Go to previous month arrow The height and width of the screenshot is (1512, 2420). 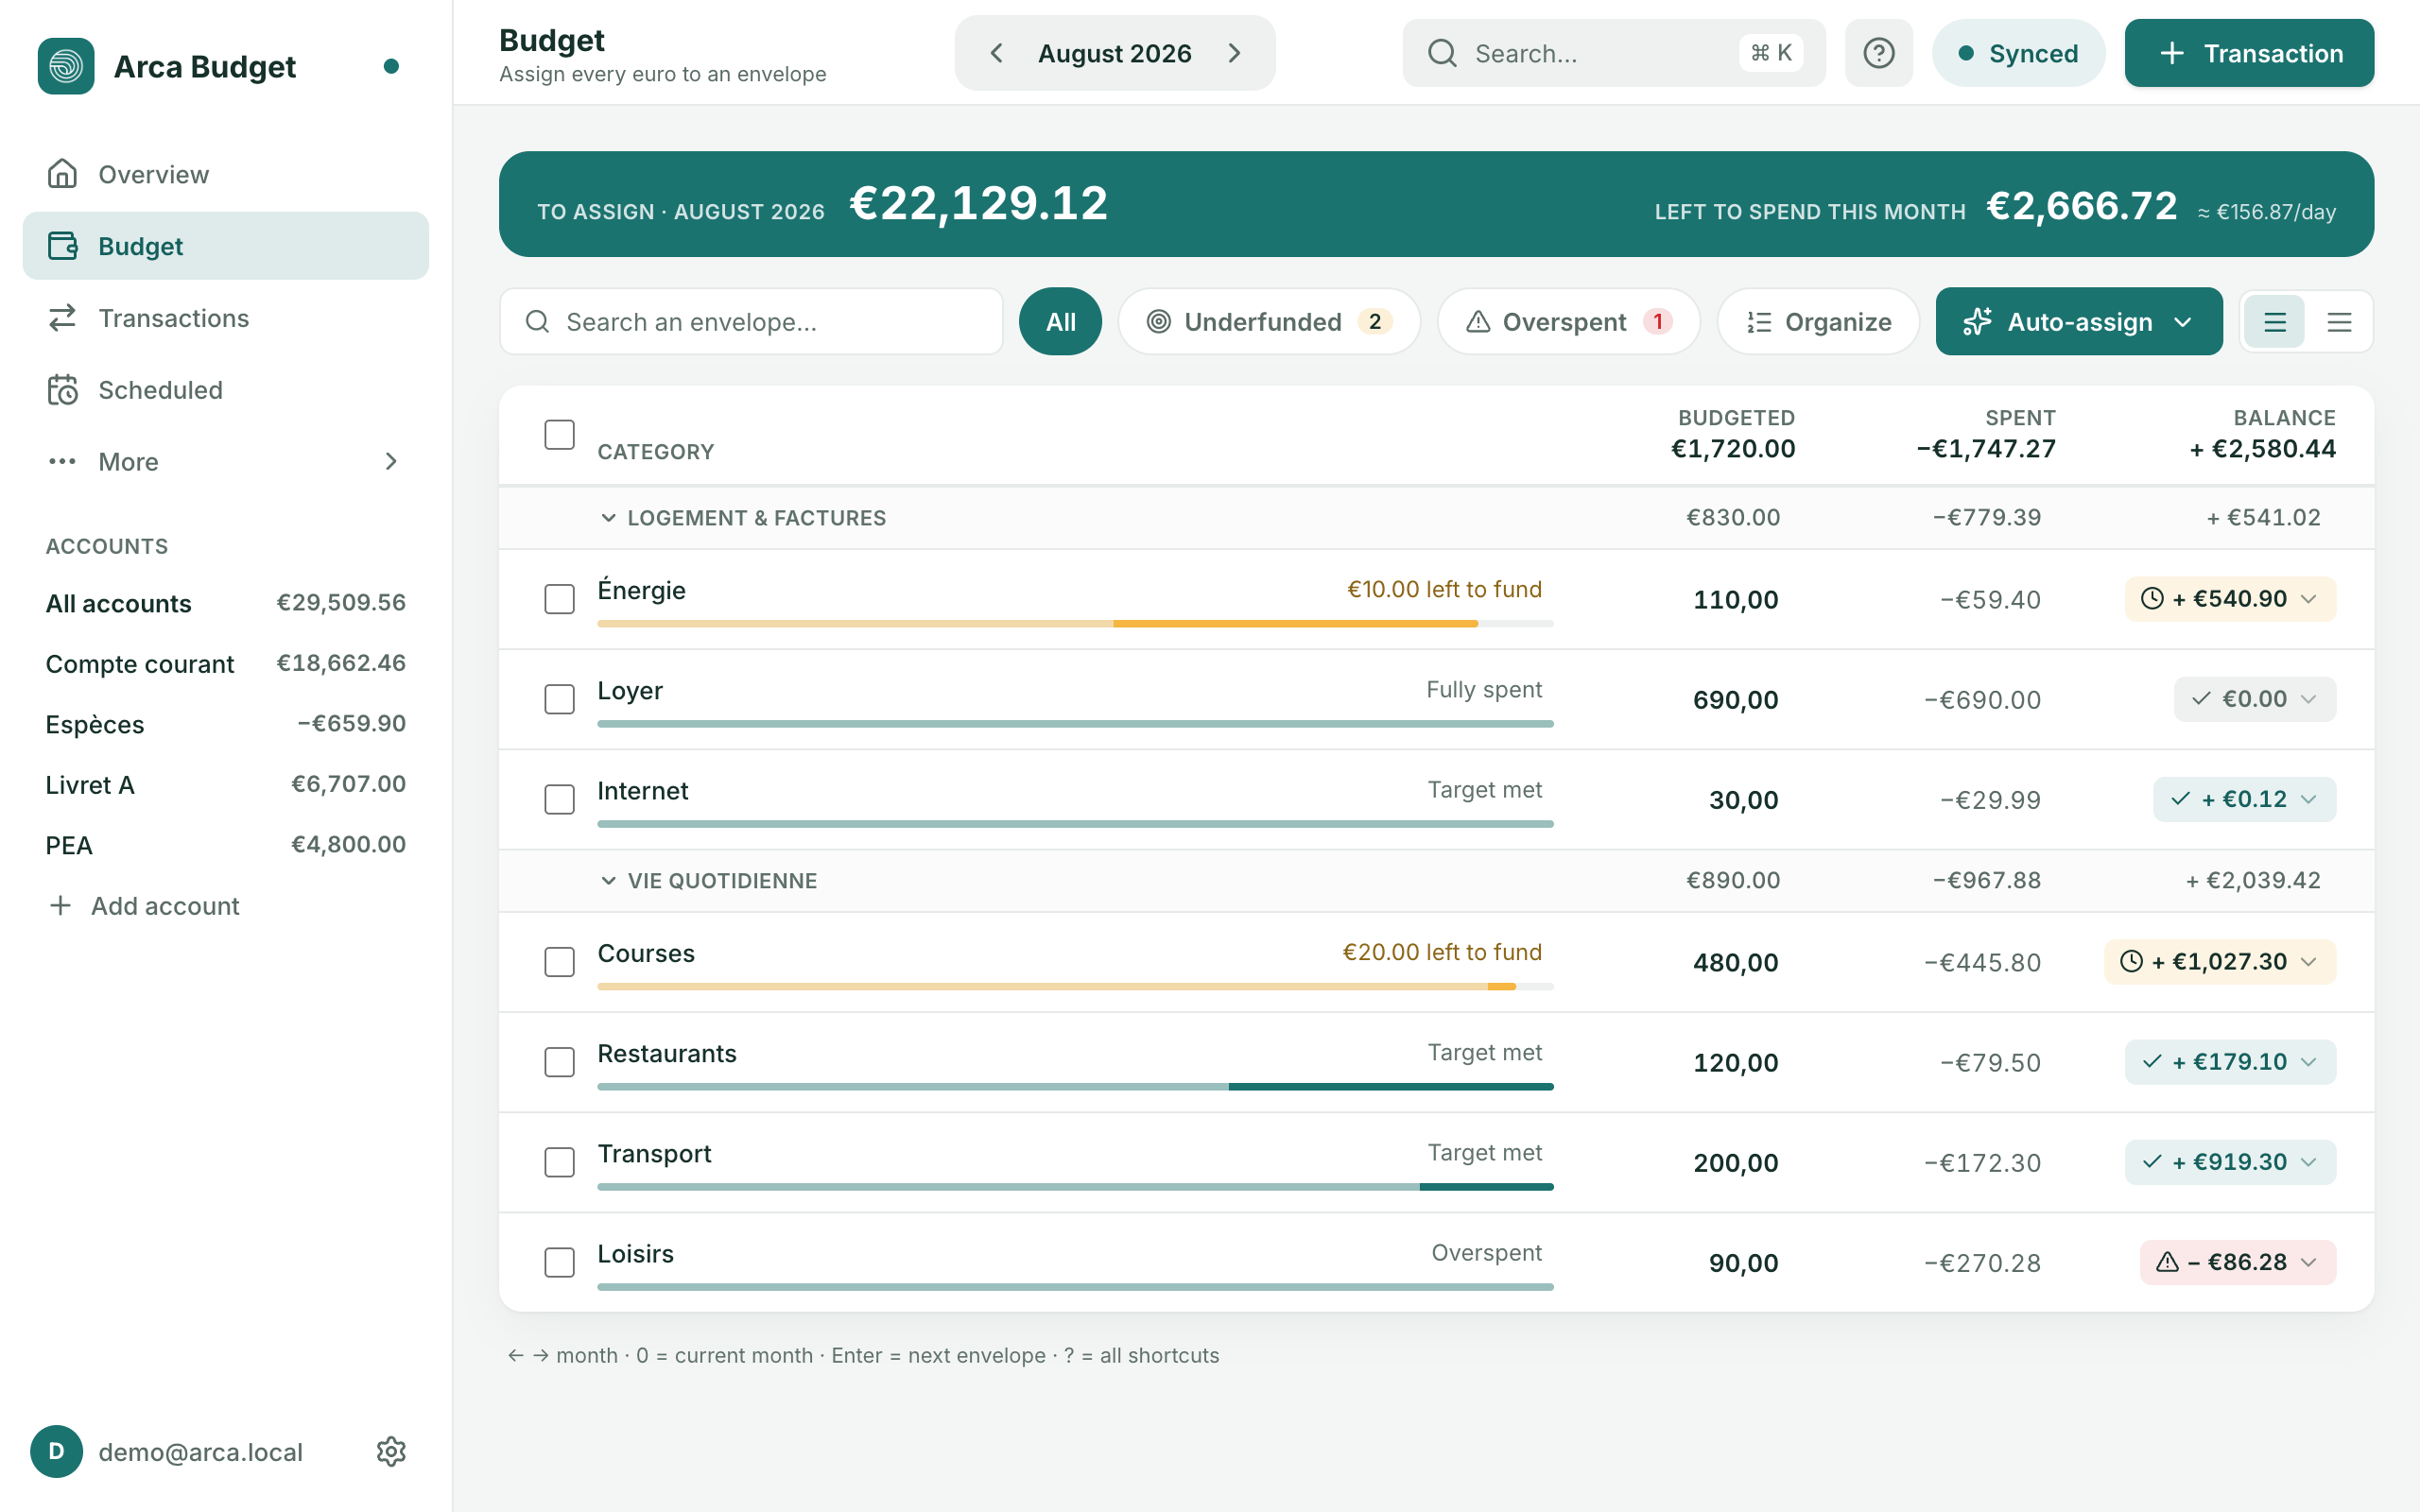[x=996, y=53]
